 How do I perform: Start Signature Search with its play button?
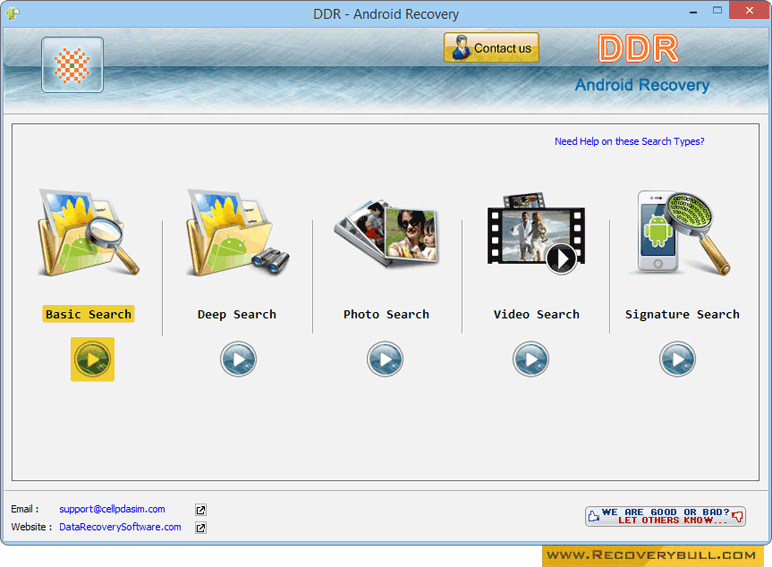pos(677,359)
